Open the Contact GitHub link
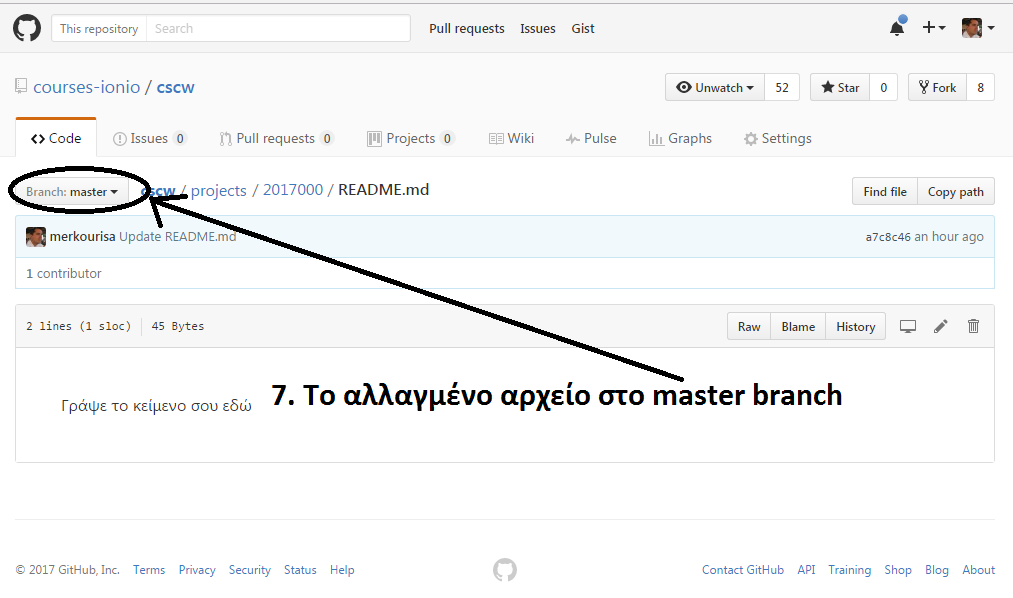The width and height of the screenshot is (1013, 598). (x=743, y=570)
